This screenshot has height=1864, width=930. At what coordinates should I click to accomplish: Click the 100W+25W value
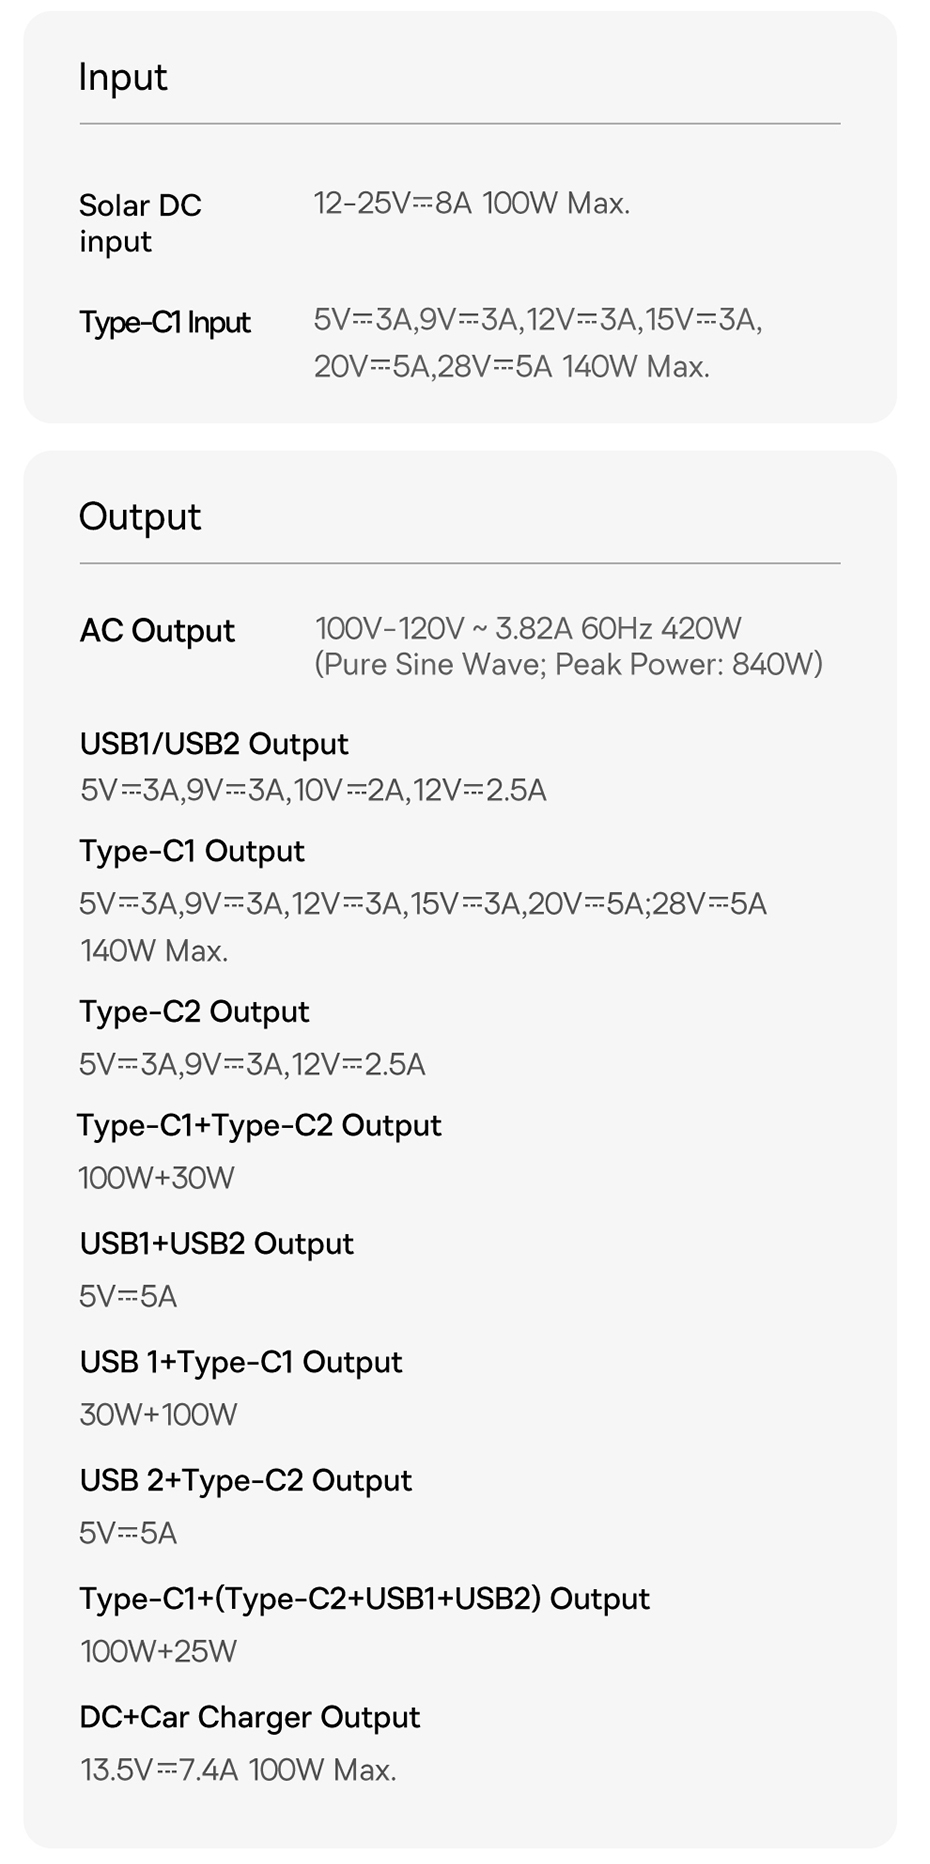(x=159, y=1651)
